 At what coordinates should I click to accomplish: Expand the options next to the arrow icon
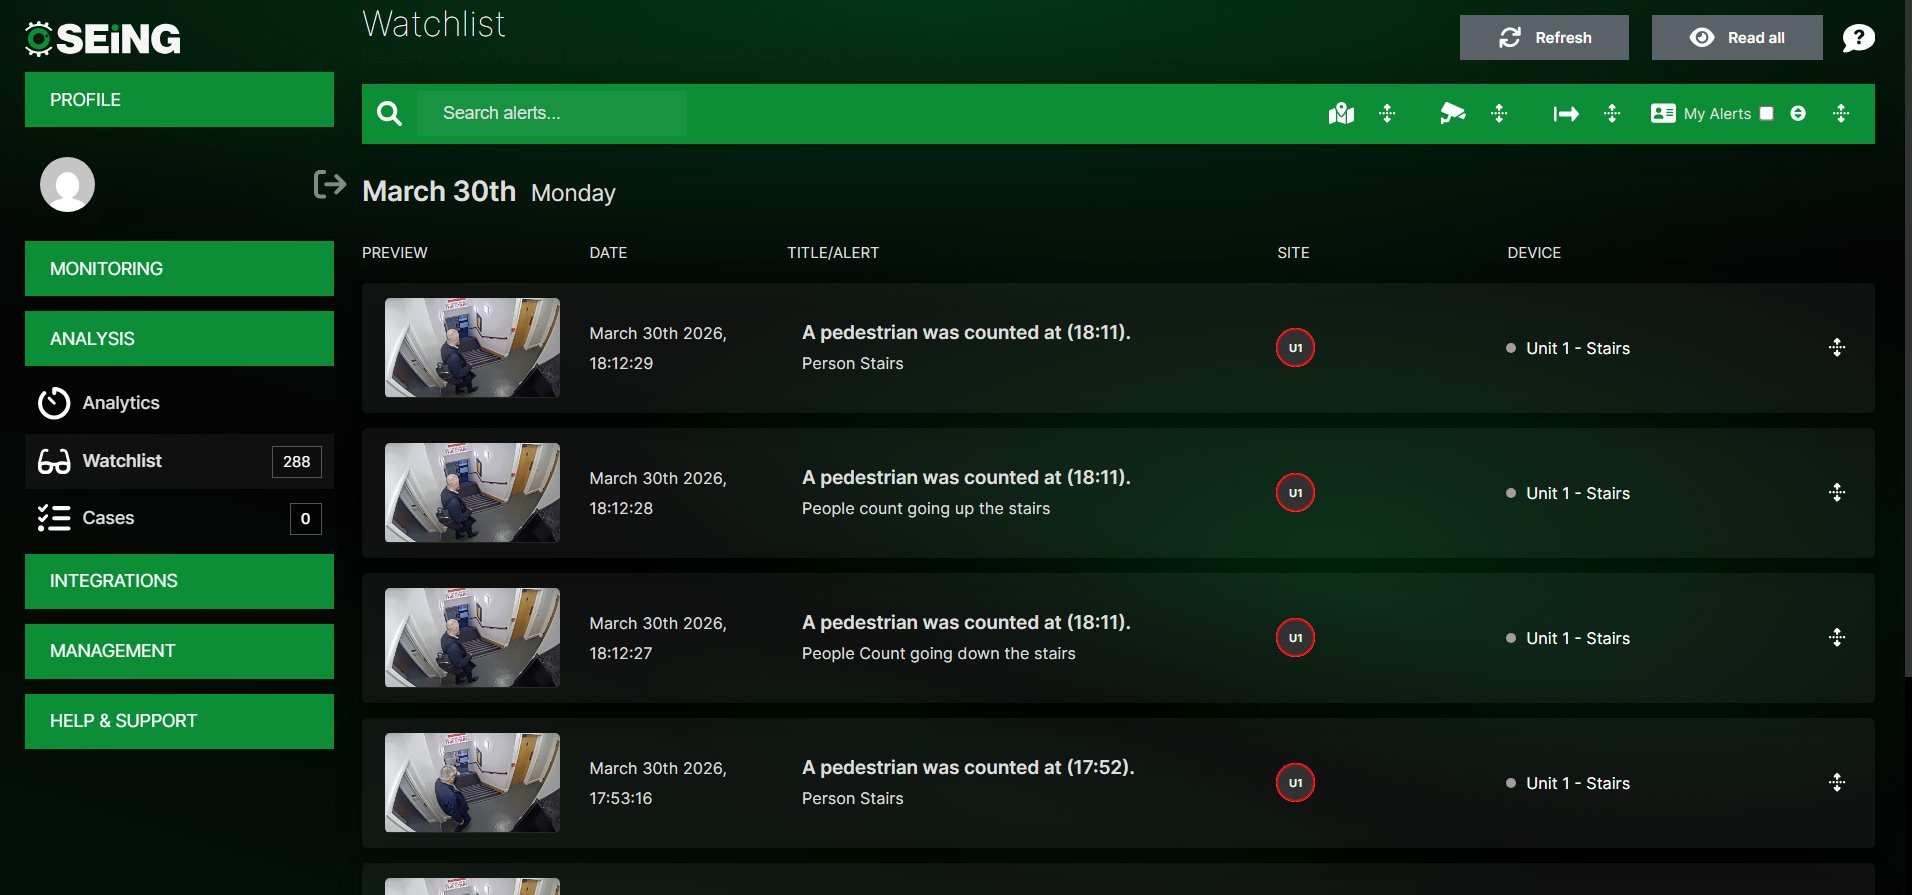[1612, 114]
